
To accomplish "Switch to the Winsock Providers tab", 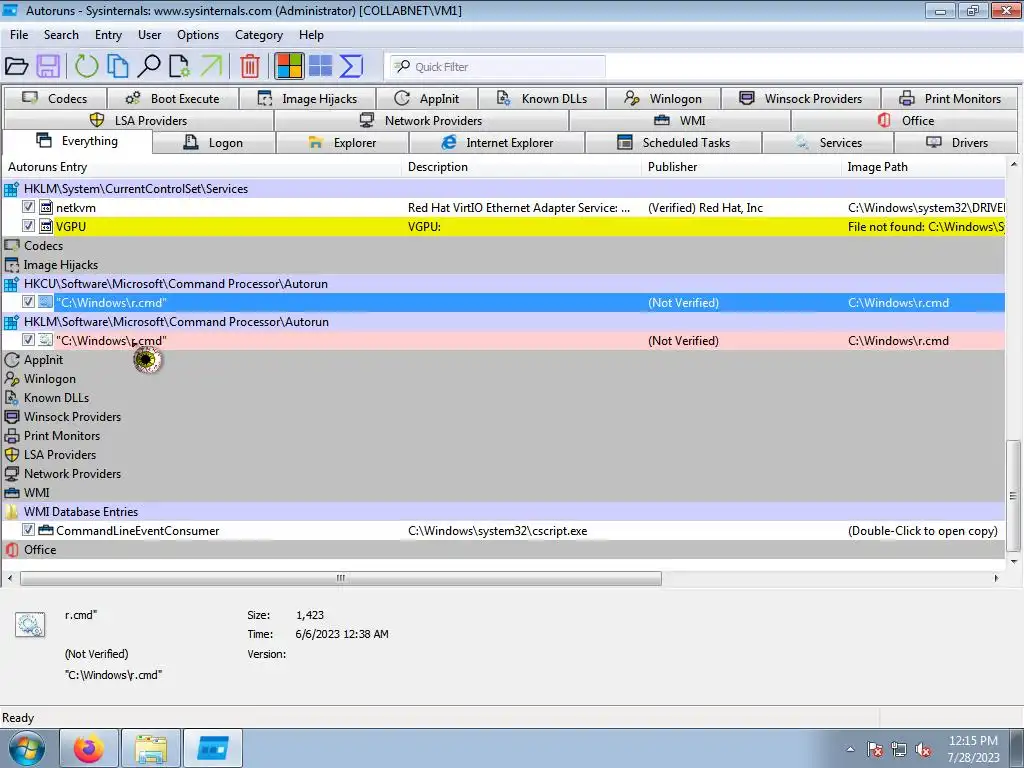I will click(x=801, y=99).
